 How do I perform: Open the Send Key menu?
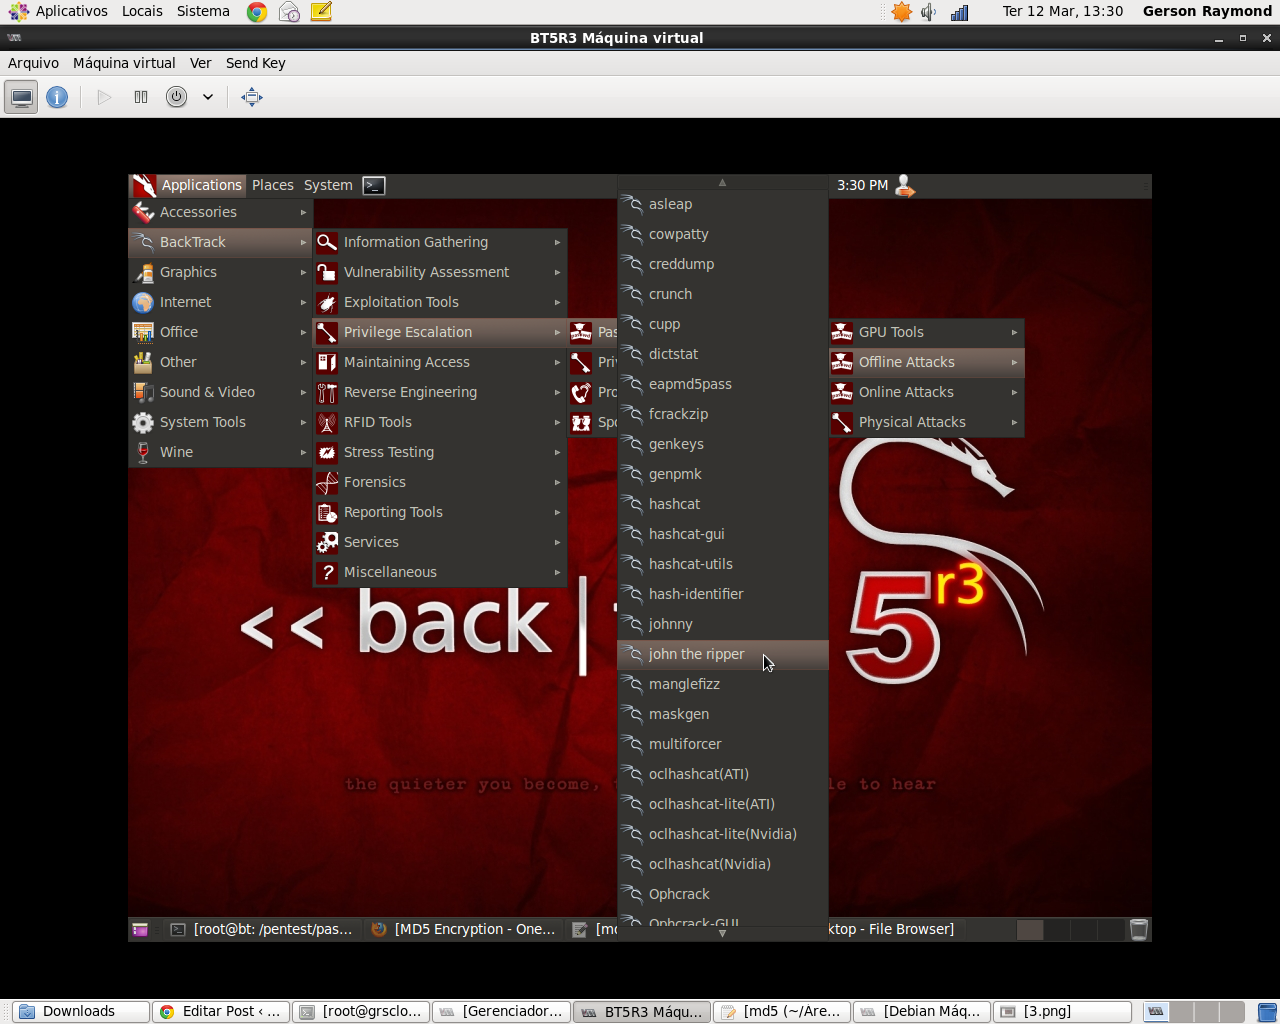[255, 63]
